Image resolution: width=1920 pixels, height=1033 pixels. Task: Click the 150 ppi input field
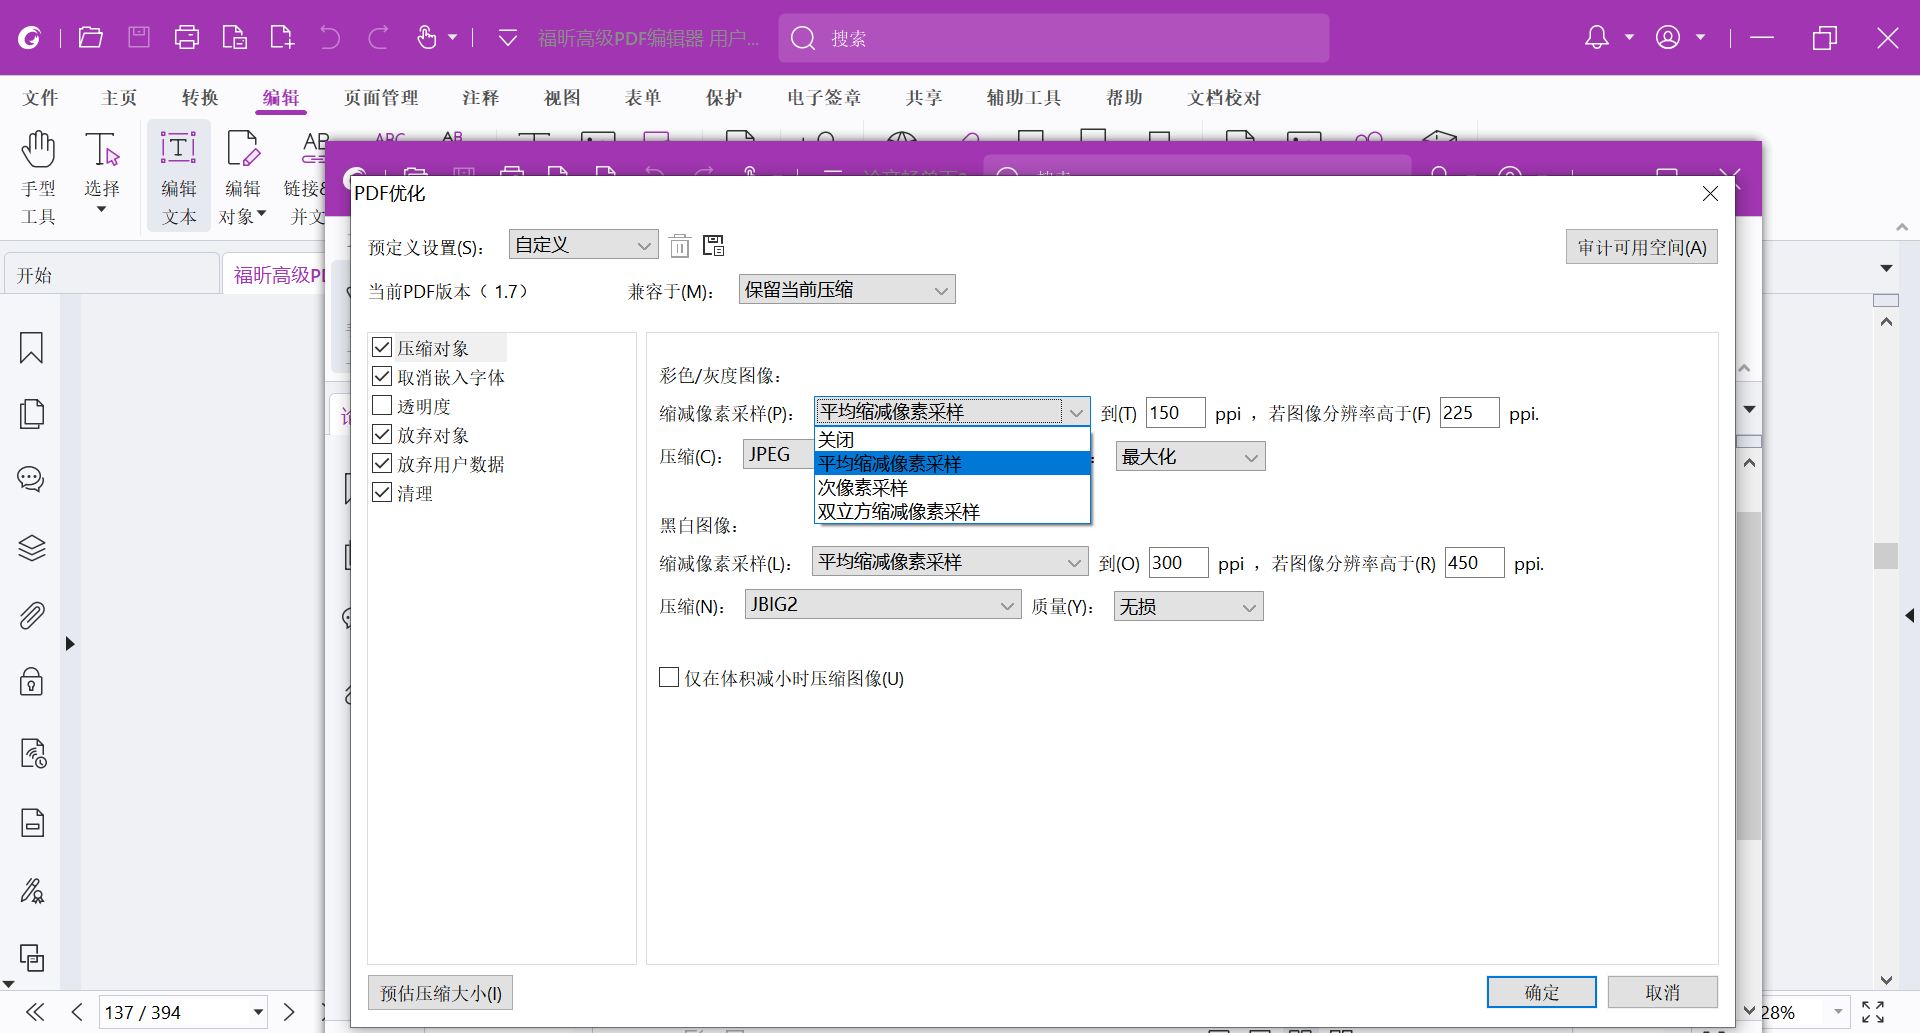[x=1174, y=413]
